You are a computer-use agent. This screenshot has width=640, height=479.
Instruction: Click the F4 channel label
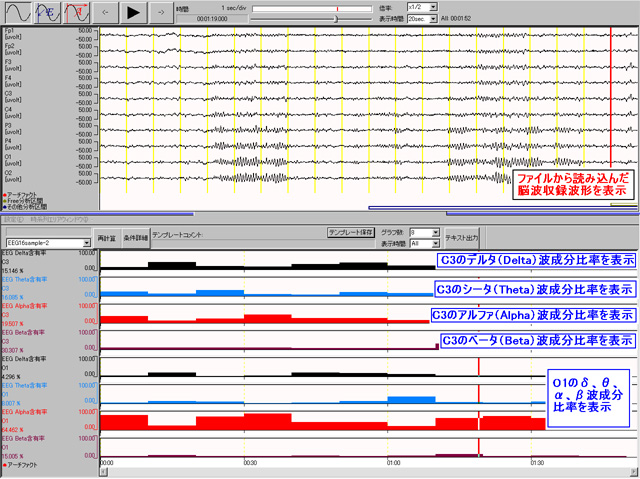(8, 78)
